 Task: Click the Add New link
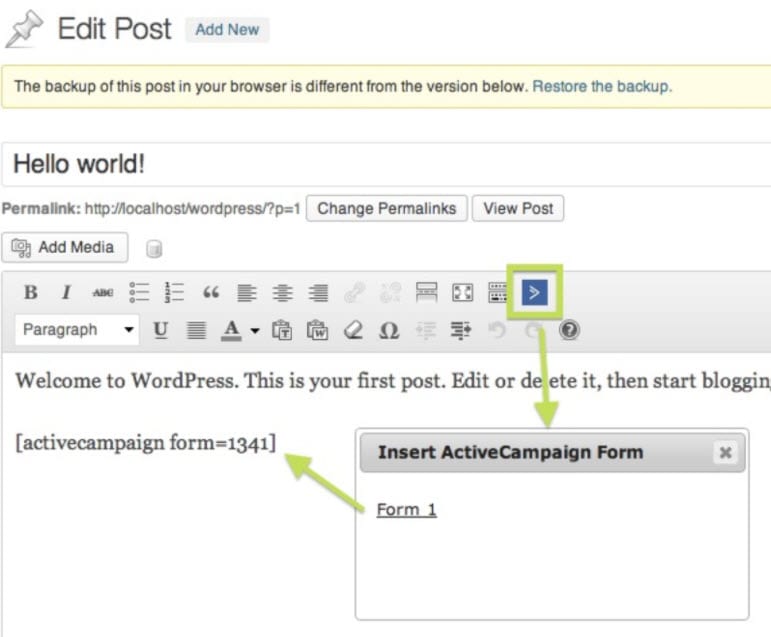227,30
